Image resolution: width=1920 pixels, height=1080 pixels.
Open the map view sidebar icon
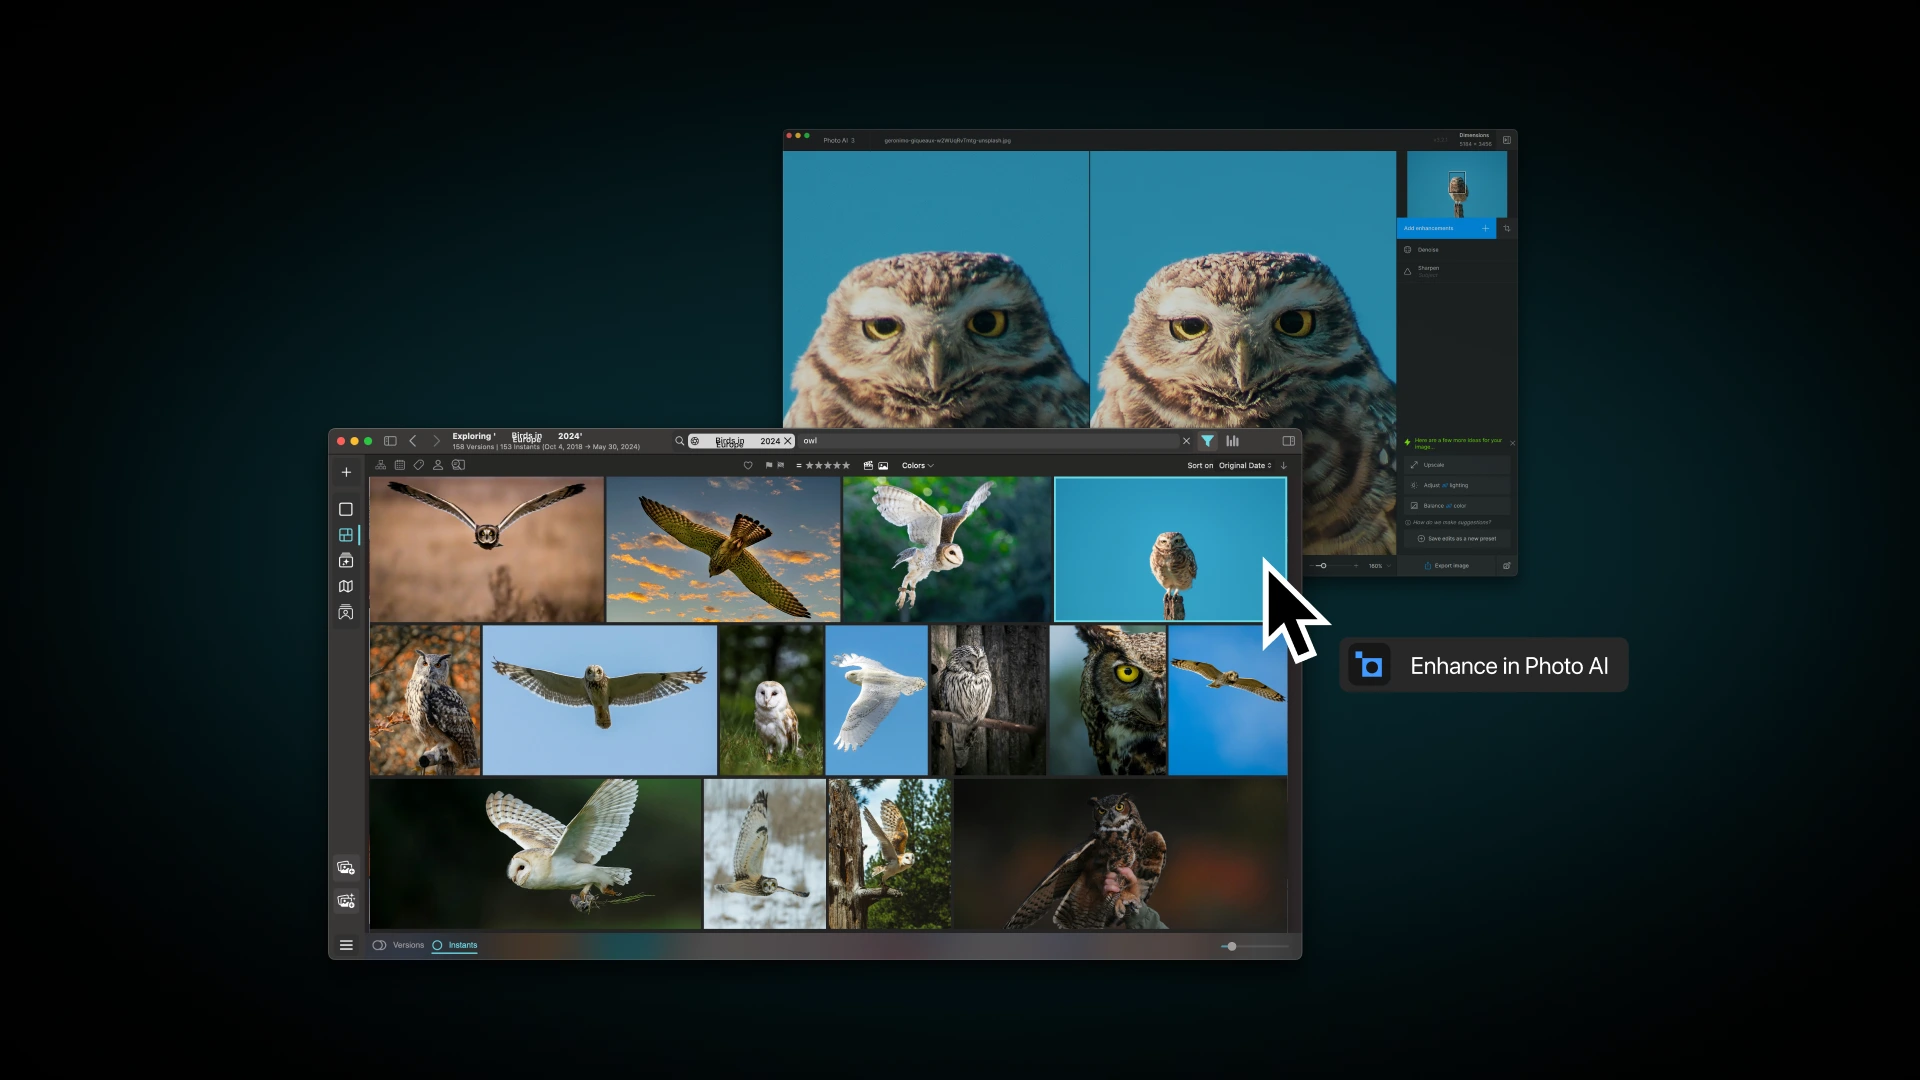click(346, 587)
